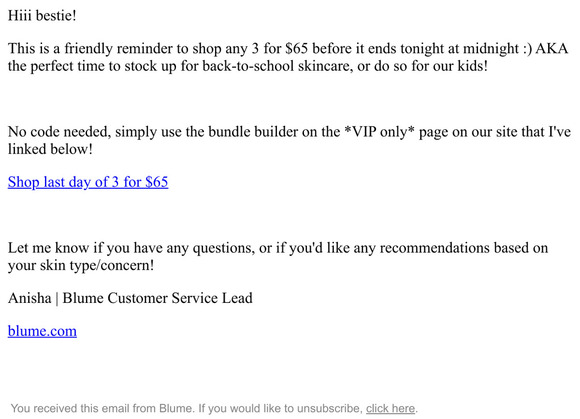Click 'If you would like to unsubscribe' footer text
580x419 pixels.
[281, 408]
